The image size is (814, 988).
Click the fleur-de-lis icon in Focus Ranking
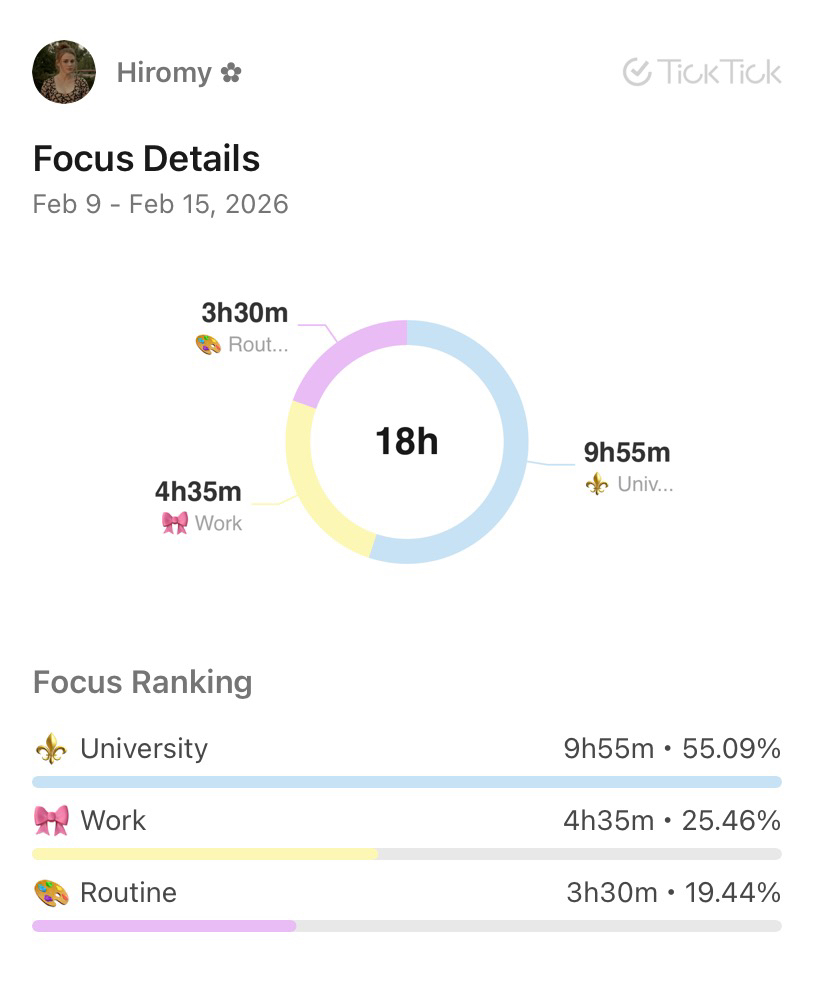tap(51, 749)
